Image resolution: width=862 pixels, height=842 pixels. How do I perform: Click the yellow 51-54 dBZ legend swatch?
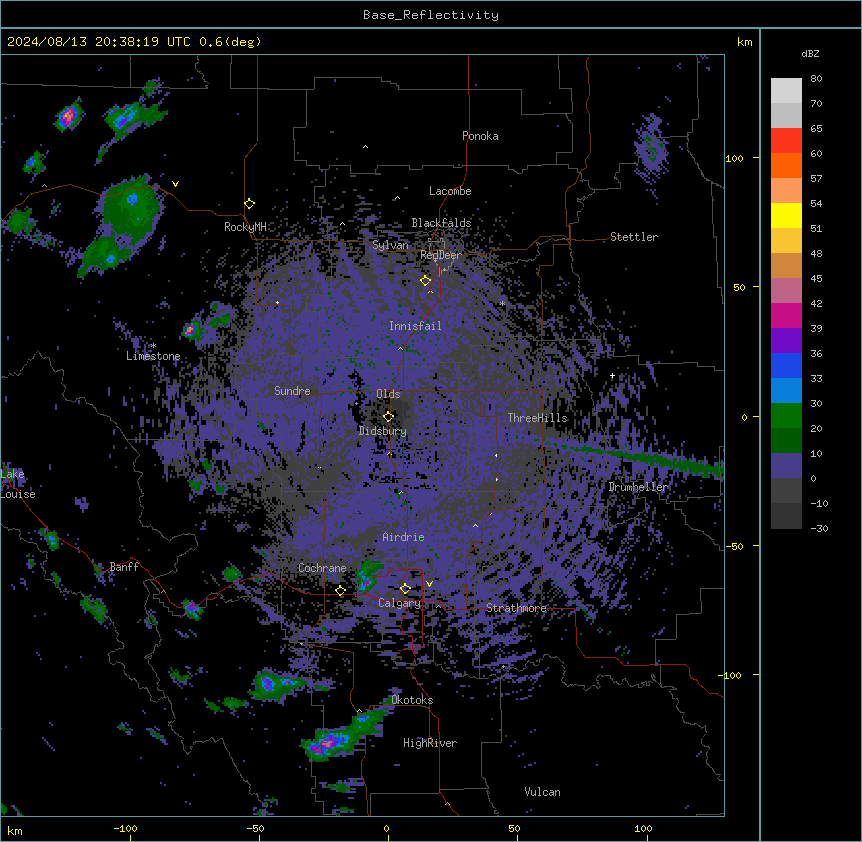pos(786,215)
